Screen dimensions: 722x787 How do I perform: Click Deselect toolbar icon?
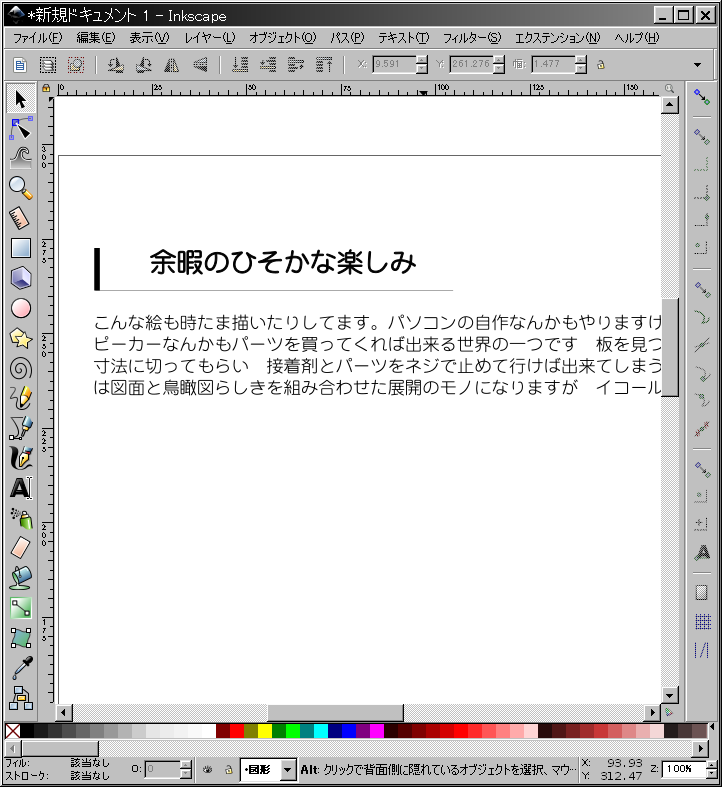[76, 65]
